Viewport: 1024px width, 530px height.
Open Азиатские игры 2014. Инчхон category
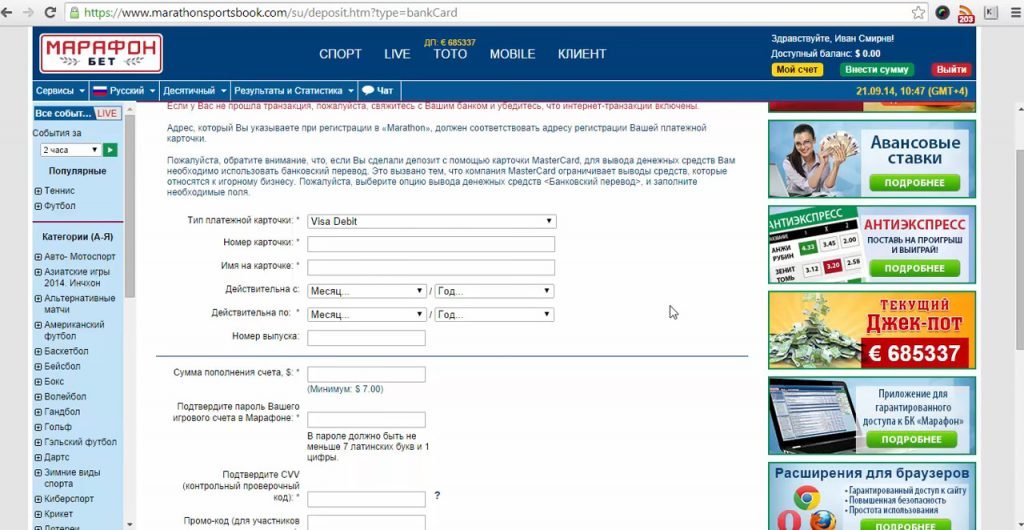click(77, 277)
